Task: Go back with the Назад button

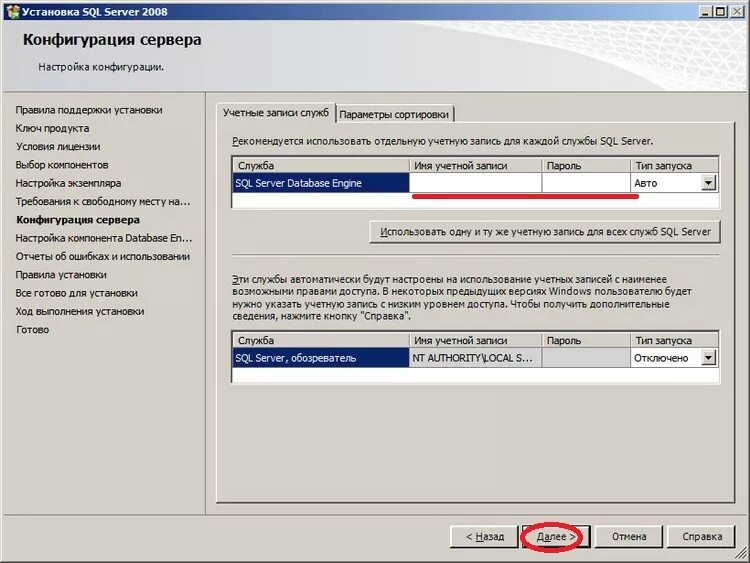Action: click(x=484, y=537)
